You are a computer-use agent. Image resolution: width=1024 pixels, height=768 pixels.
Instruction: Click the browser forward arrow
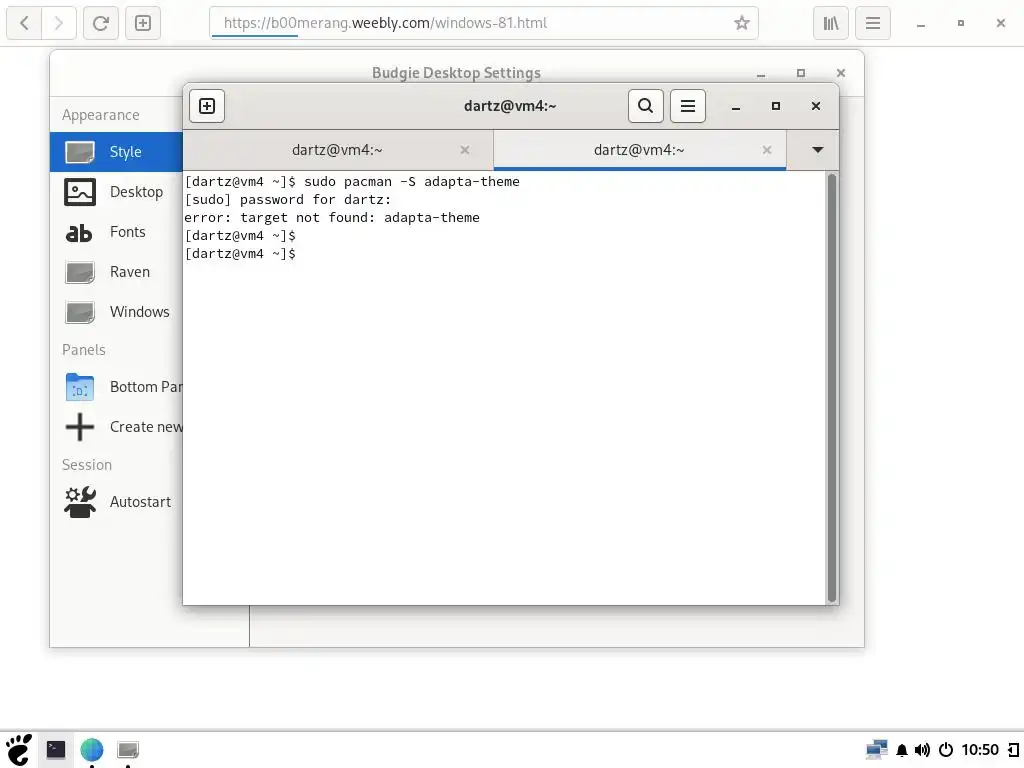coord(59,23)
